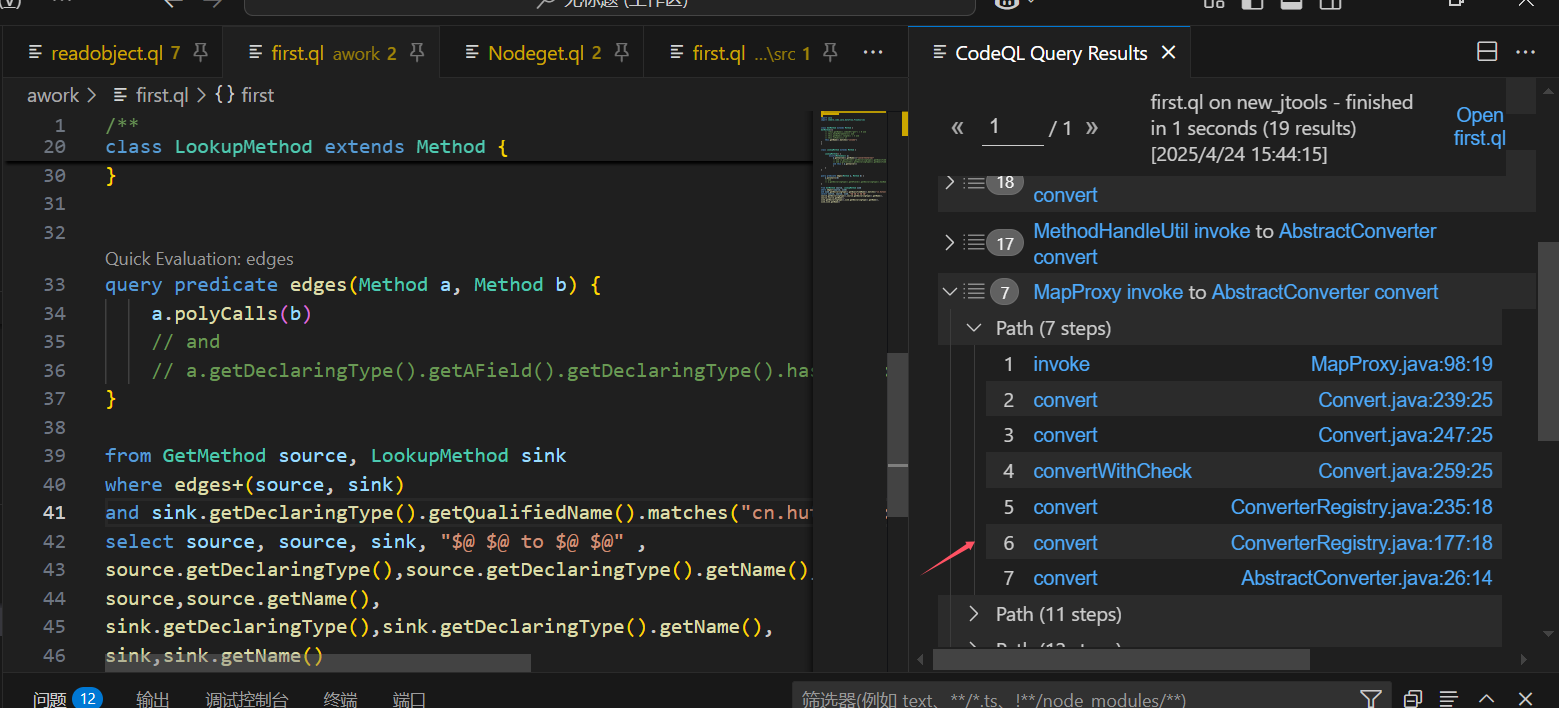
Task: Click the 12 problems count badge
Action: (x=87, y=698)
